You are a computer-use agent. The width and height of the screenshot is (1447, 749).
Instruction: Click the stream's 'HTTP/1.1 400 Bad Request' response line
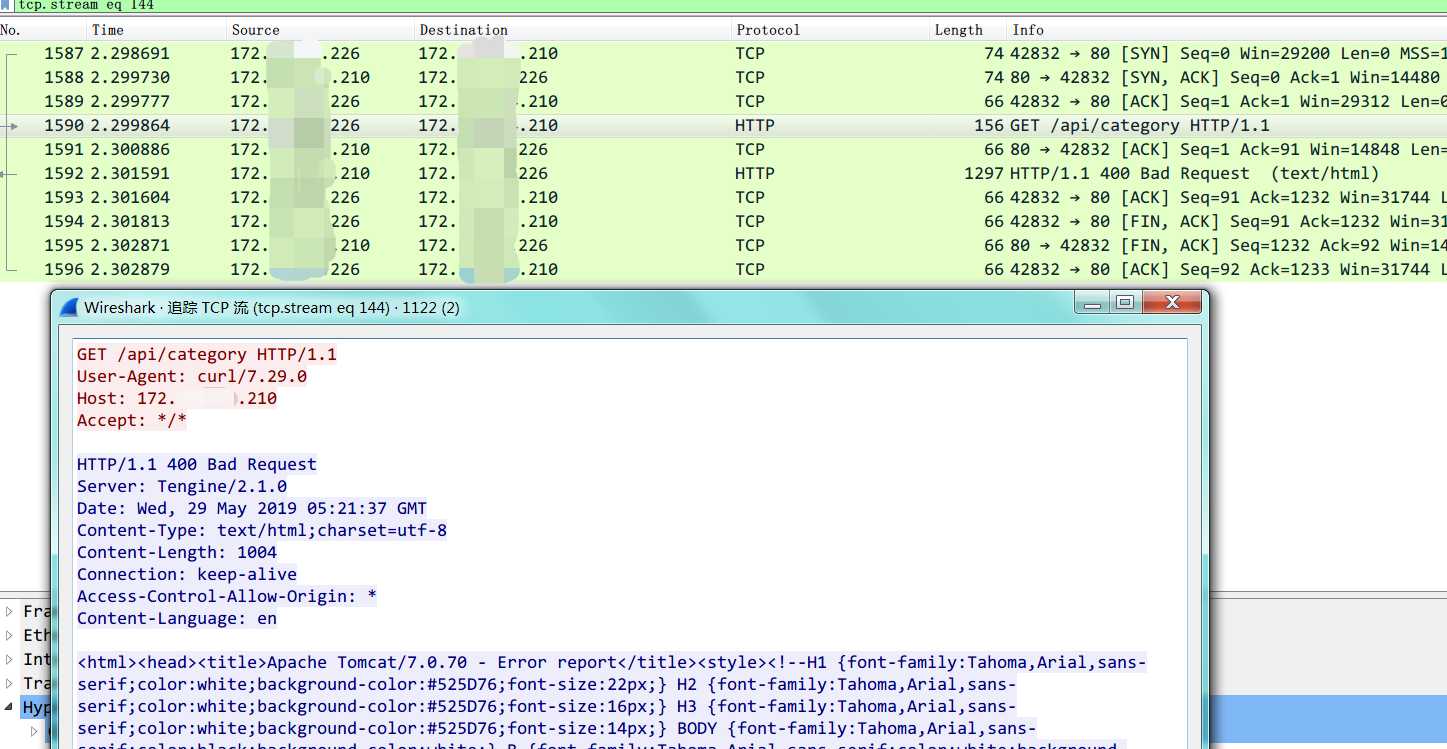(x=197, y=464)
